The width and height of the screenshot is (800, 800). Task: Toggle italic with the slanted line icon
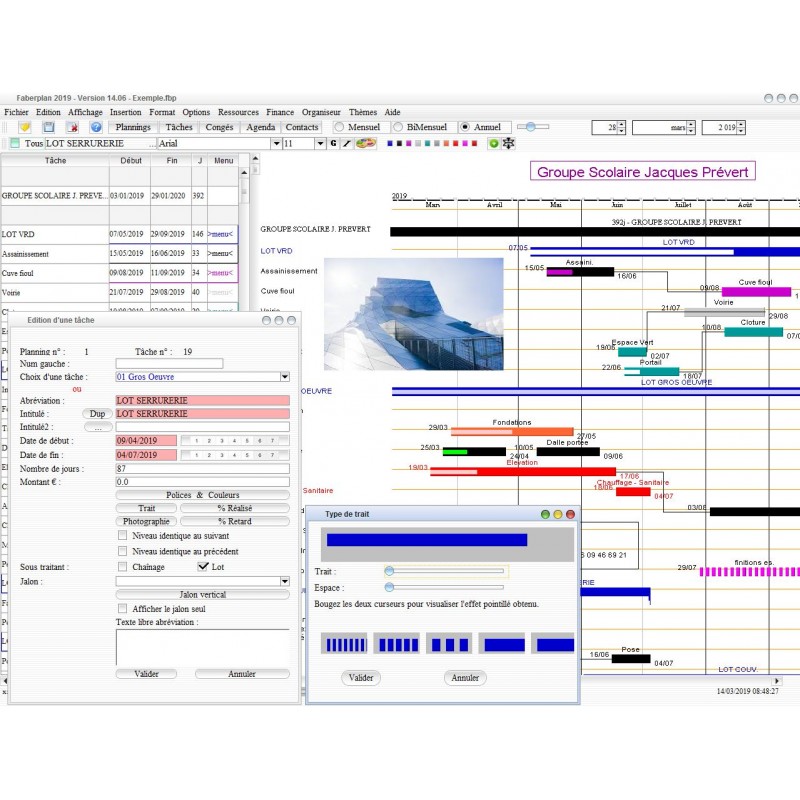tap(346, 143)
